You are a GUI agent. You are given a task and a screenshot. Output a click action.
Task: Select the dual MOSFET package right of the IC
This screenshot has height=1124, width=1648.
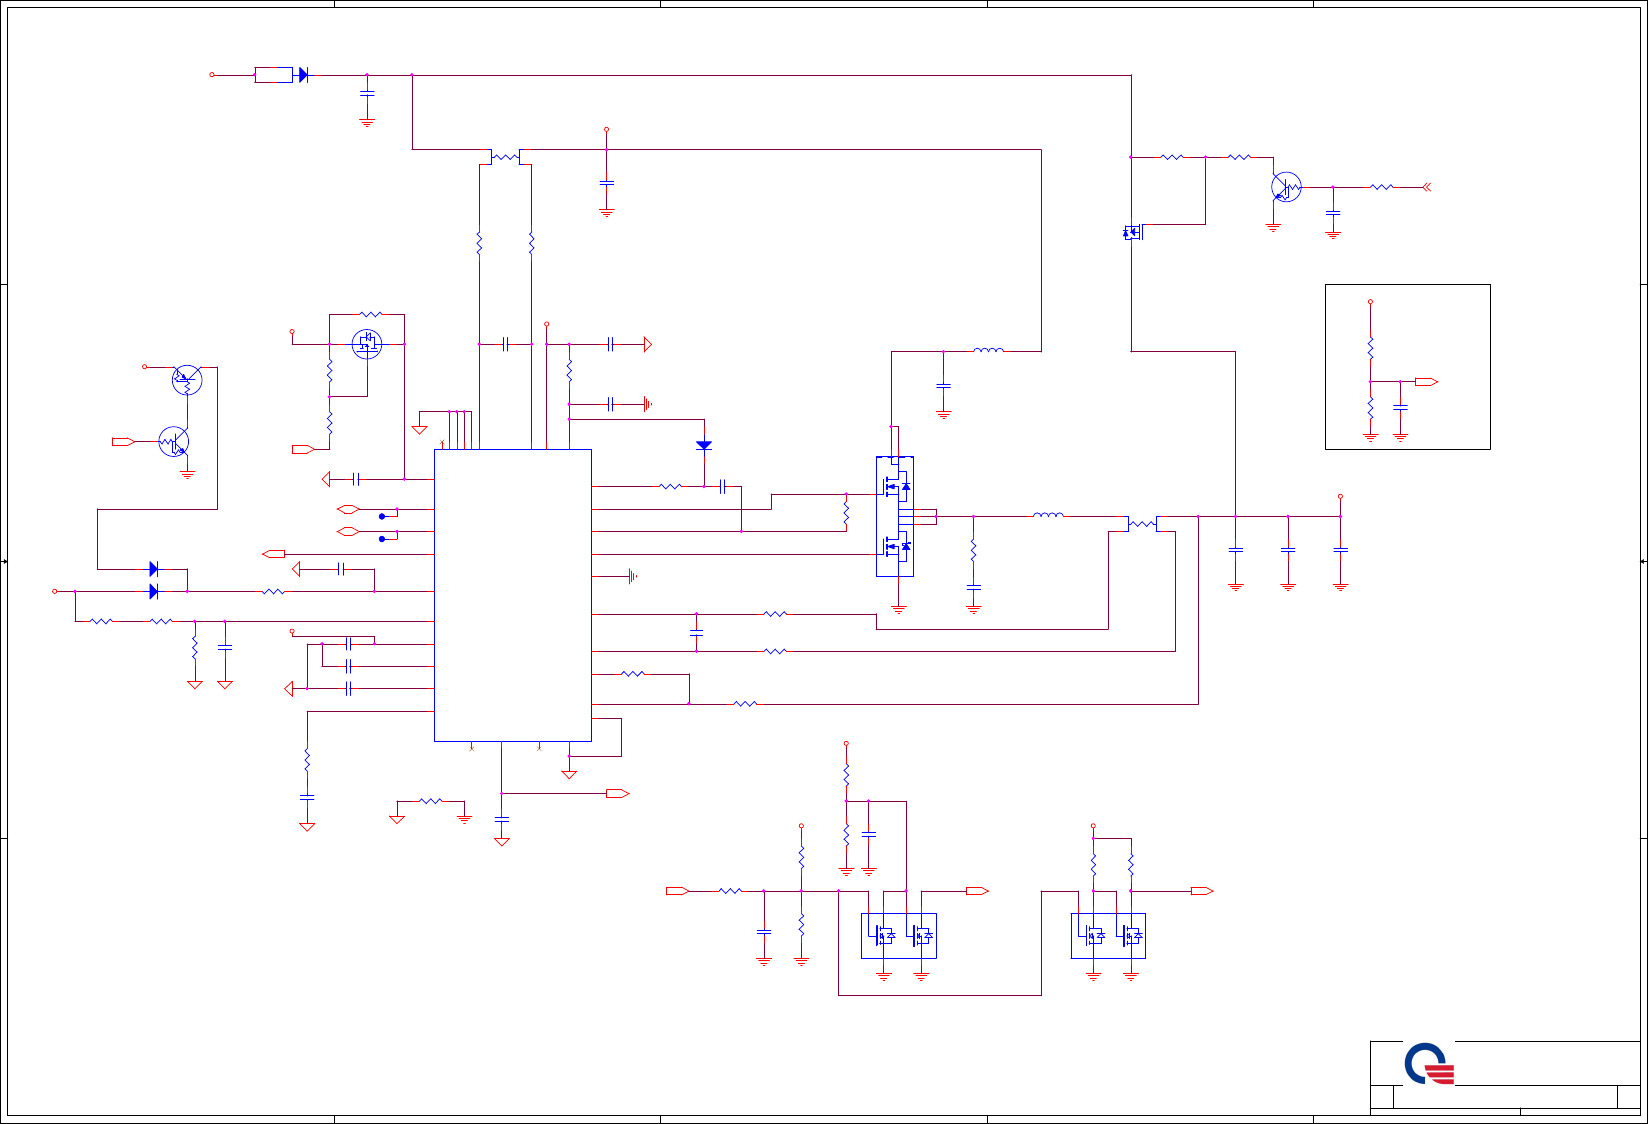(x=895, y=516)
